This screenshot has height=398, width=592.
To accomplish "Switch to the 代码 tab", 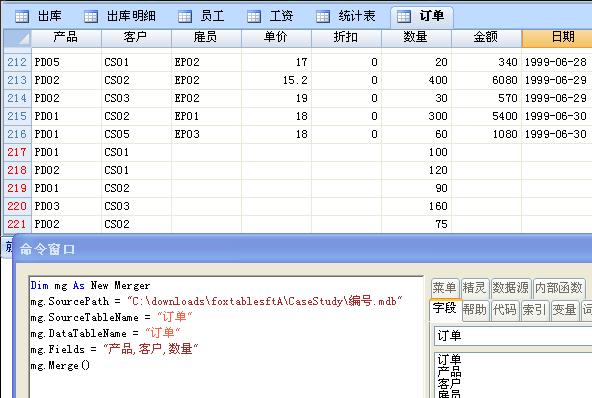I will (505, 310).
